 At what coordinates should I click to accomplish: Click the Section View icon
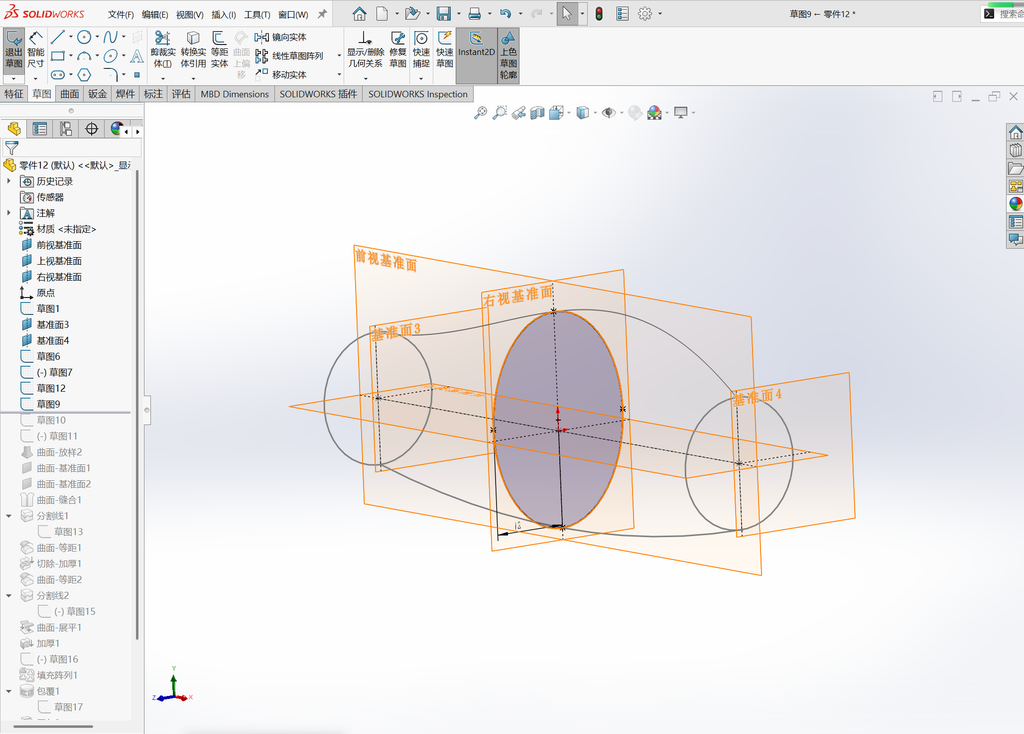[x=537, y=113]
